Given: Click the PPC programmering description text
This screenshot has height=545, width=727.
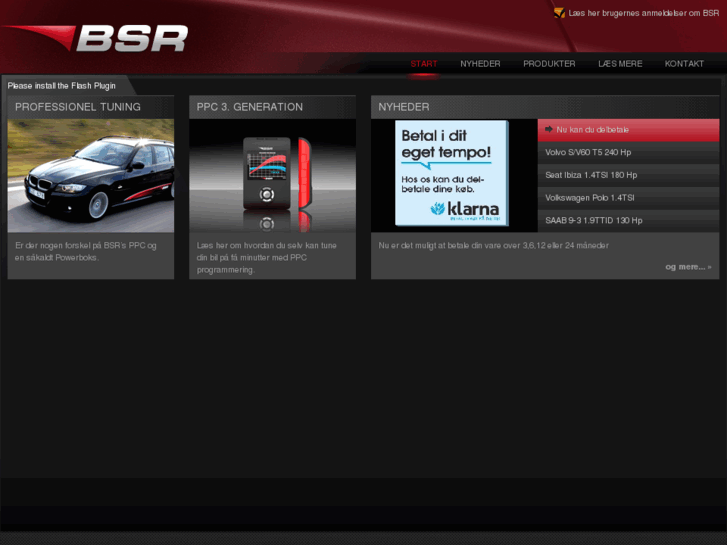Looking at the screenshot, I should (267, 257).
